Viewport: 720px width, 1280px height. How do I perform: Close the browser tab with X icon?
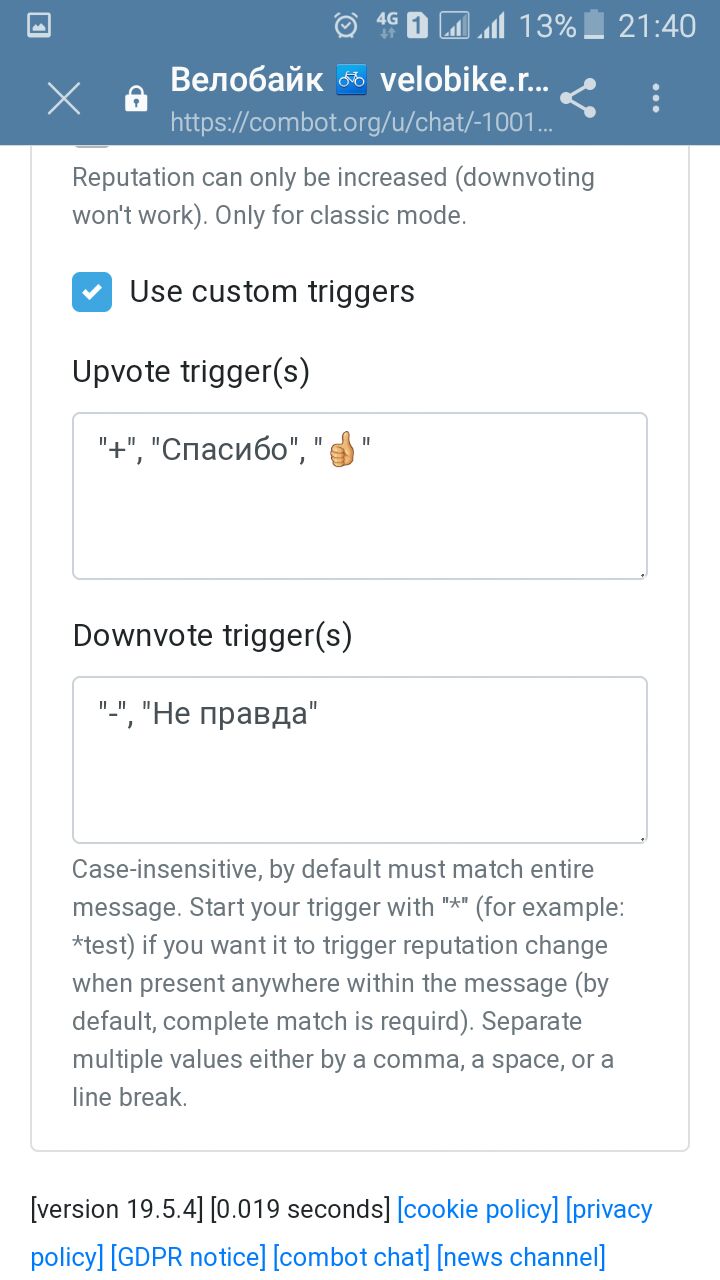[x=64, y=98]
